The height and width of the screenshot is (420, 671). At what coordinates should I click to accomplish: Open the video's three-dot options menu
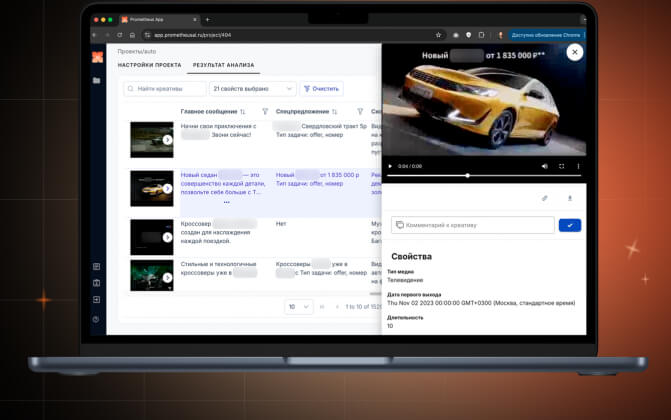click(578, 166)
